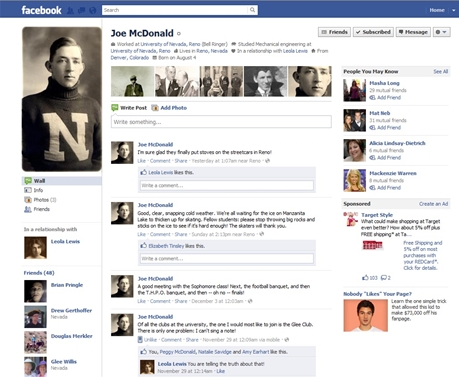The image size is (459, 377).
Task: Click privacy globe icon on streetcars post
Action: (267, 161)
